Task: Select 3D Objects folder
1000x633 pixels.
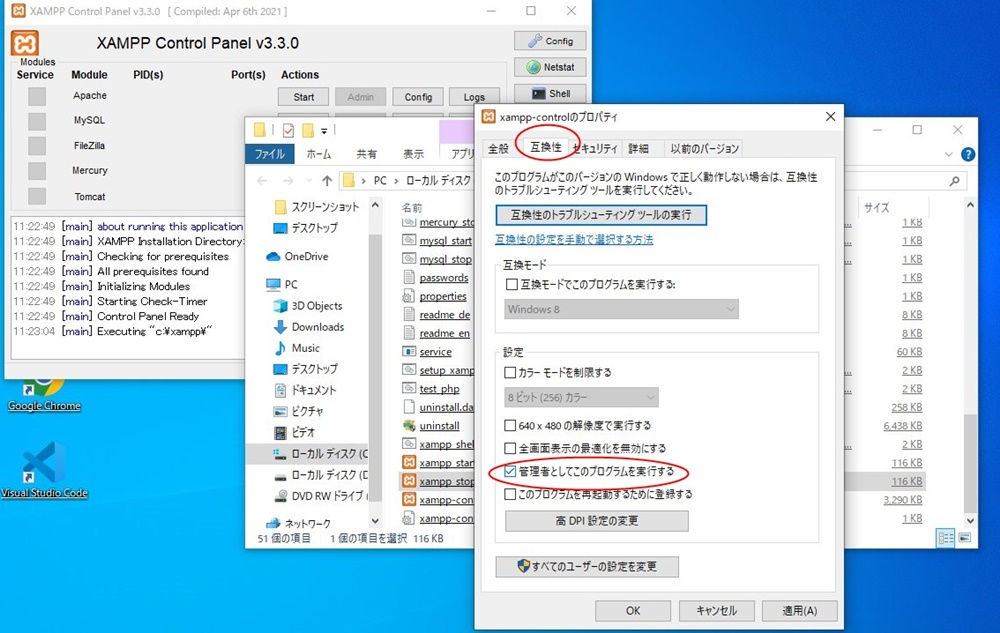Action: tap(309, 305)
